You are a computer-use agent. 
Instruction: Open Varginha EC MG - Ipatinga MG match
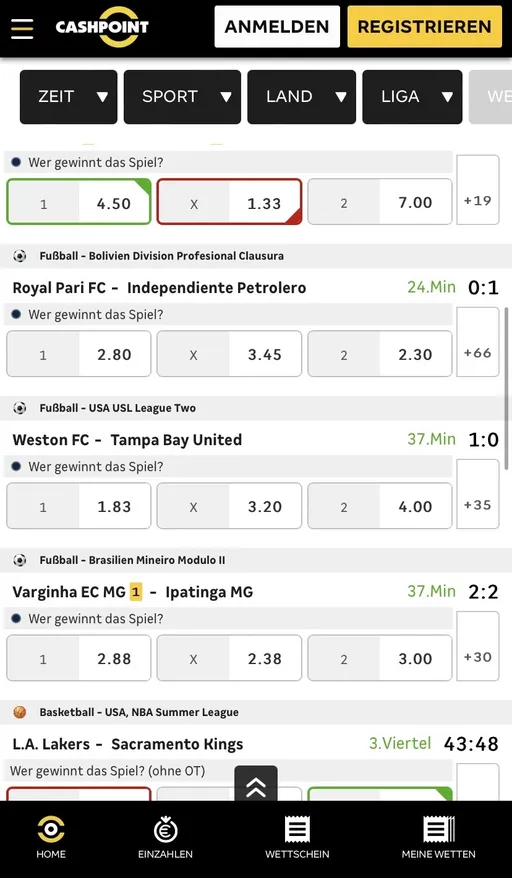[x=133, y=592]
